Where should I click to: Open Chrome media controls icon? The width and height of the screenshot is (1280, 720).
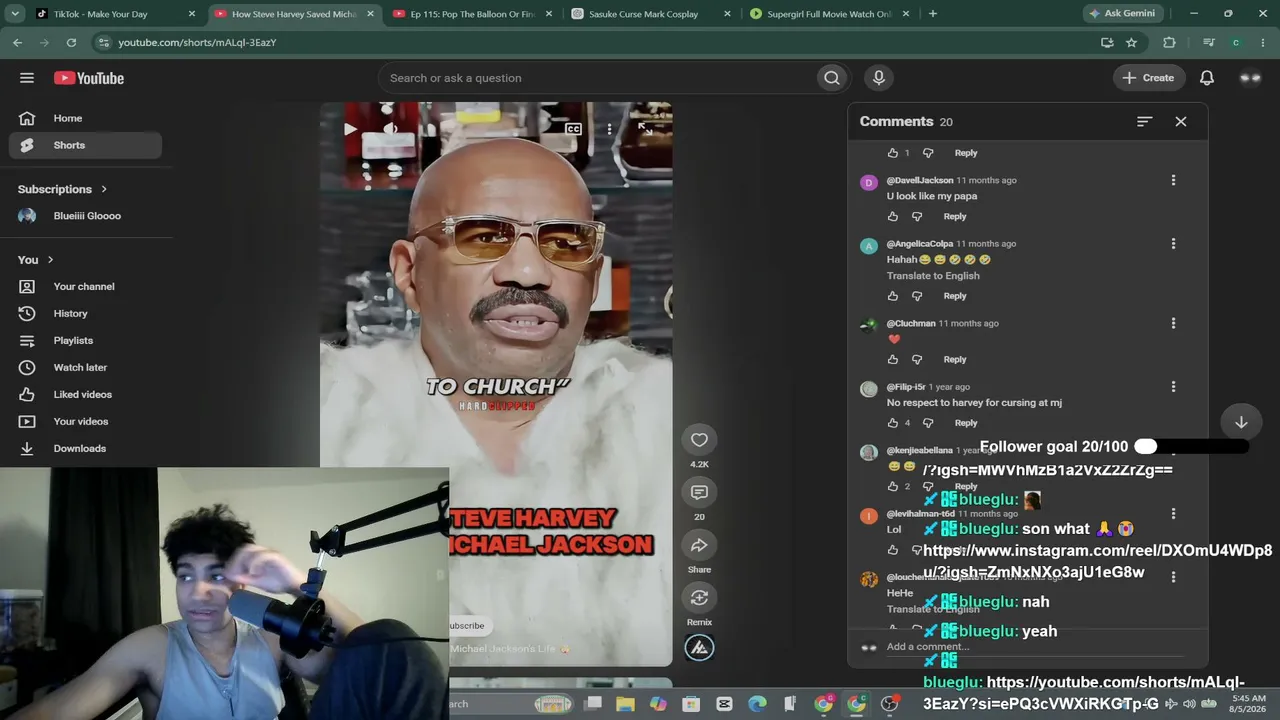(x=1209, y=43)
